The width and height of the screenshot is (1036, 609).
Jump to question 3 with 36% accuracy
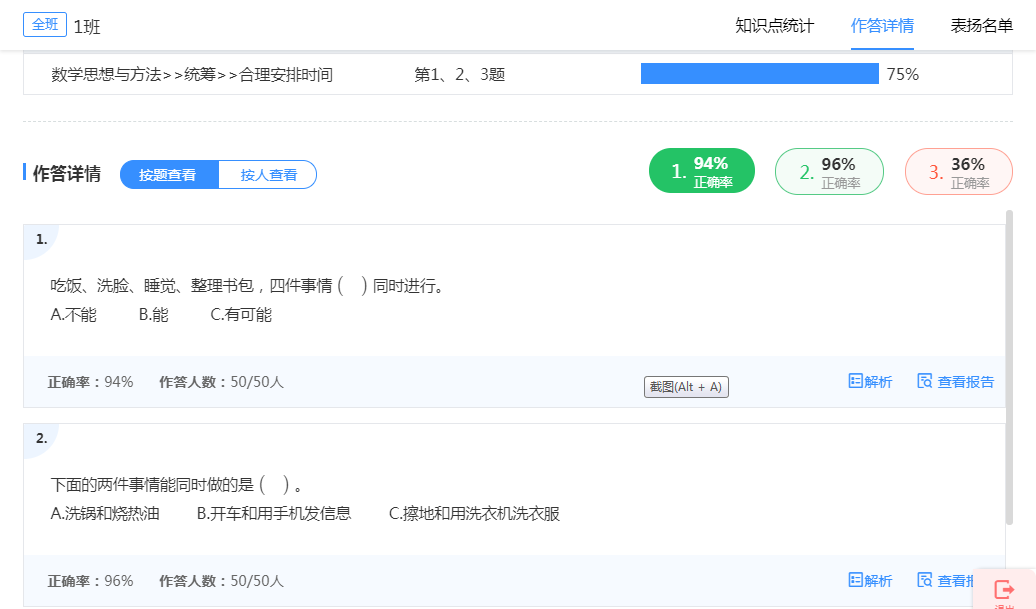tap(958, 171)
